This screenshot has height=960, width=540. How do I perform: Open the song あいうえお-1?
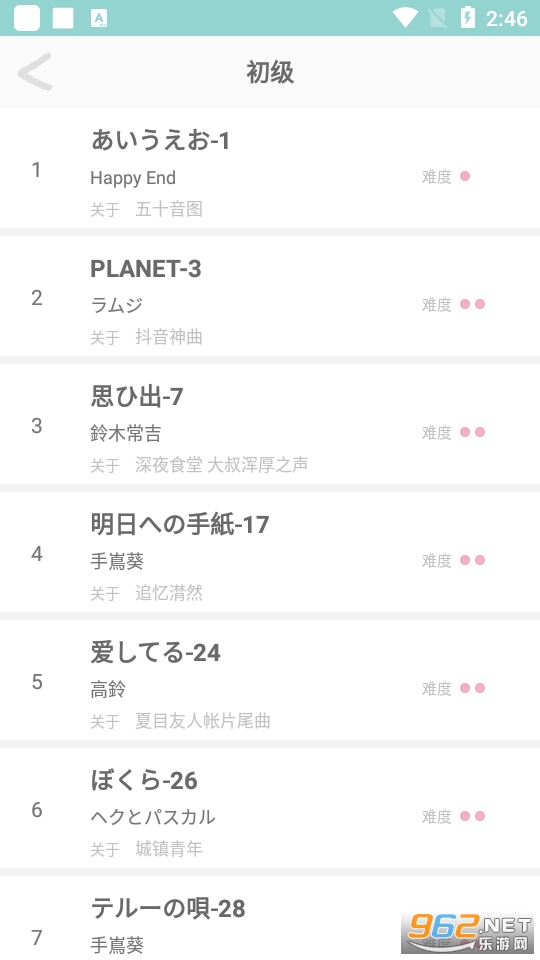270,170
